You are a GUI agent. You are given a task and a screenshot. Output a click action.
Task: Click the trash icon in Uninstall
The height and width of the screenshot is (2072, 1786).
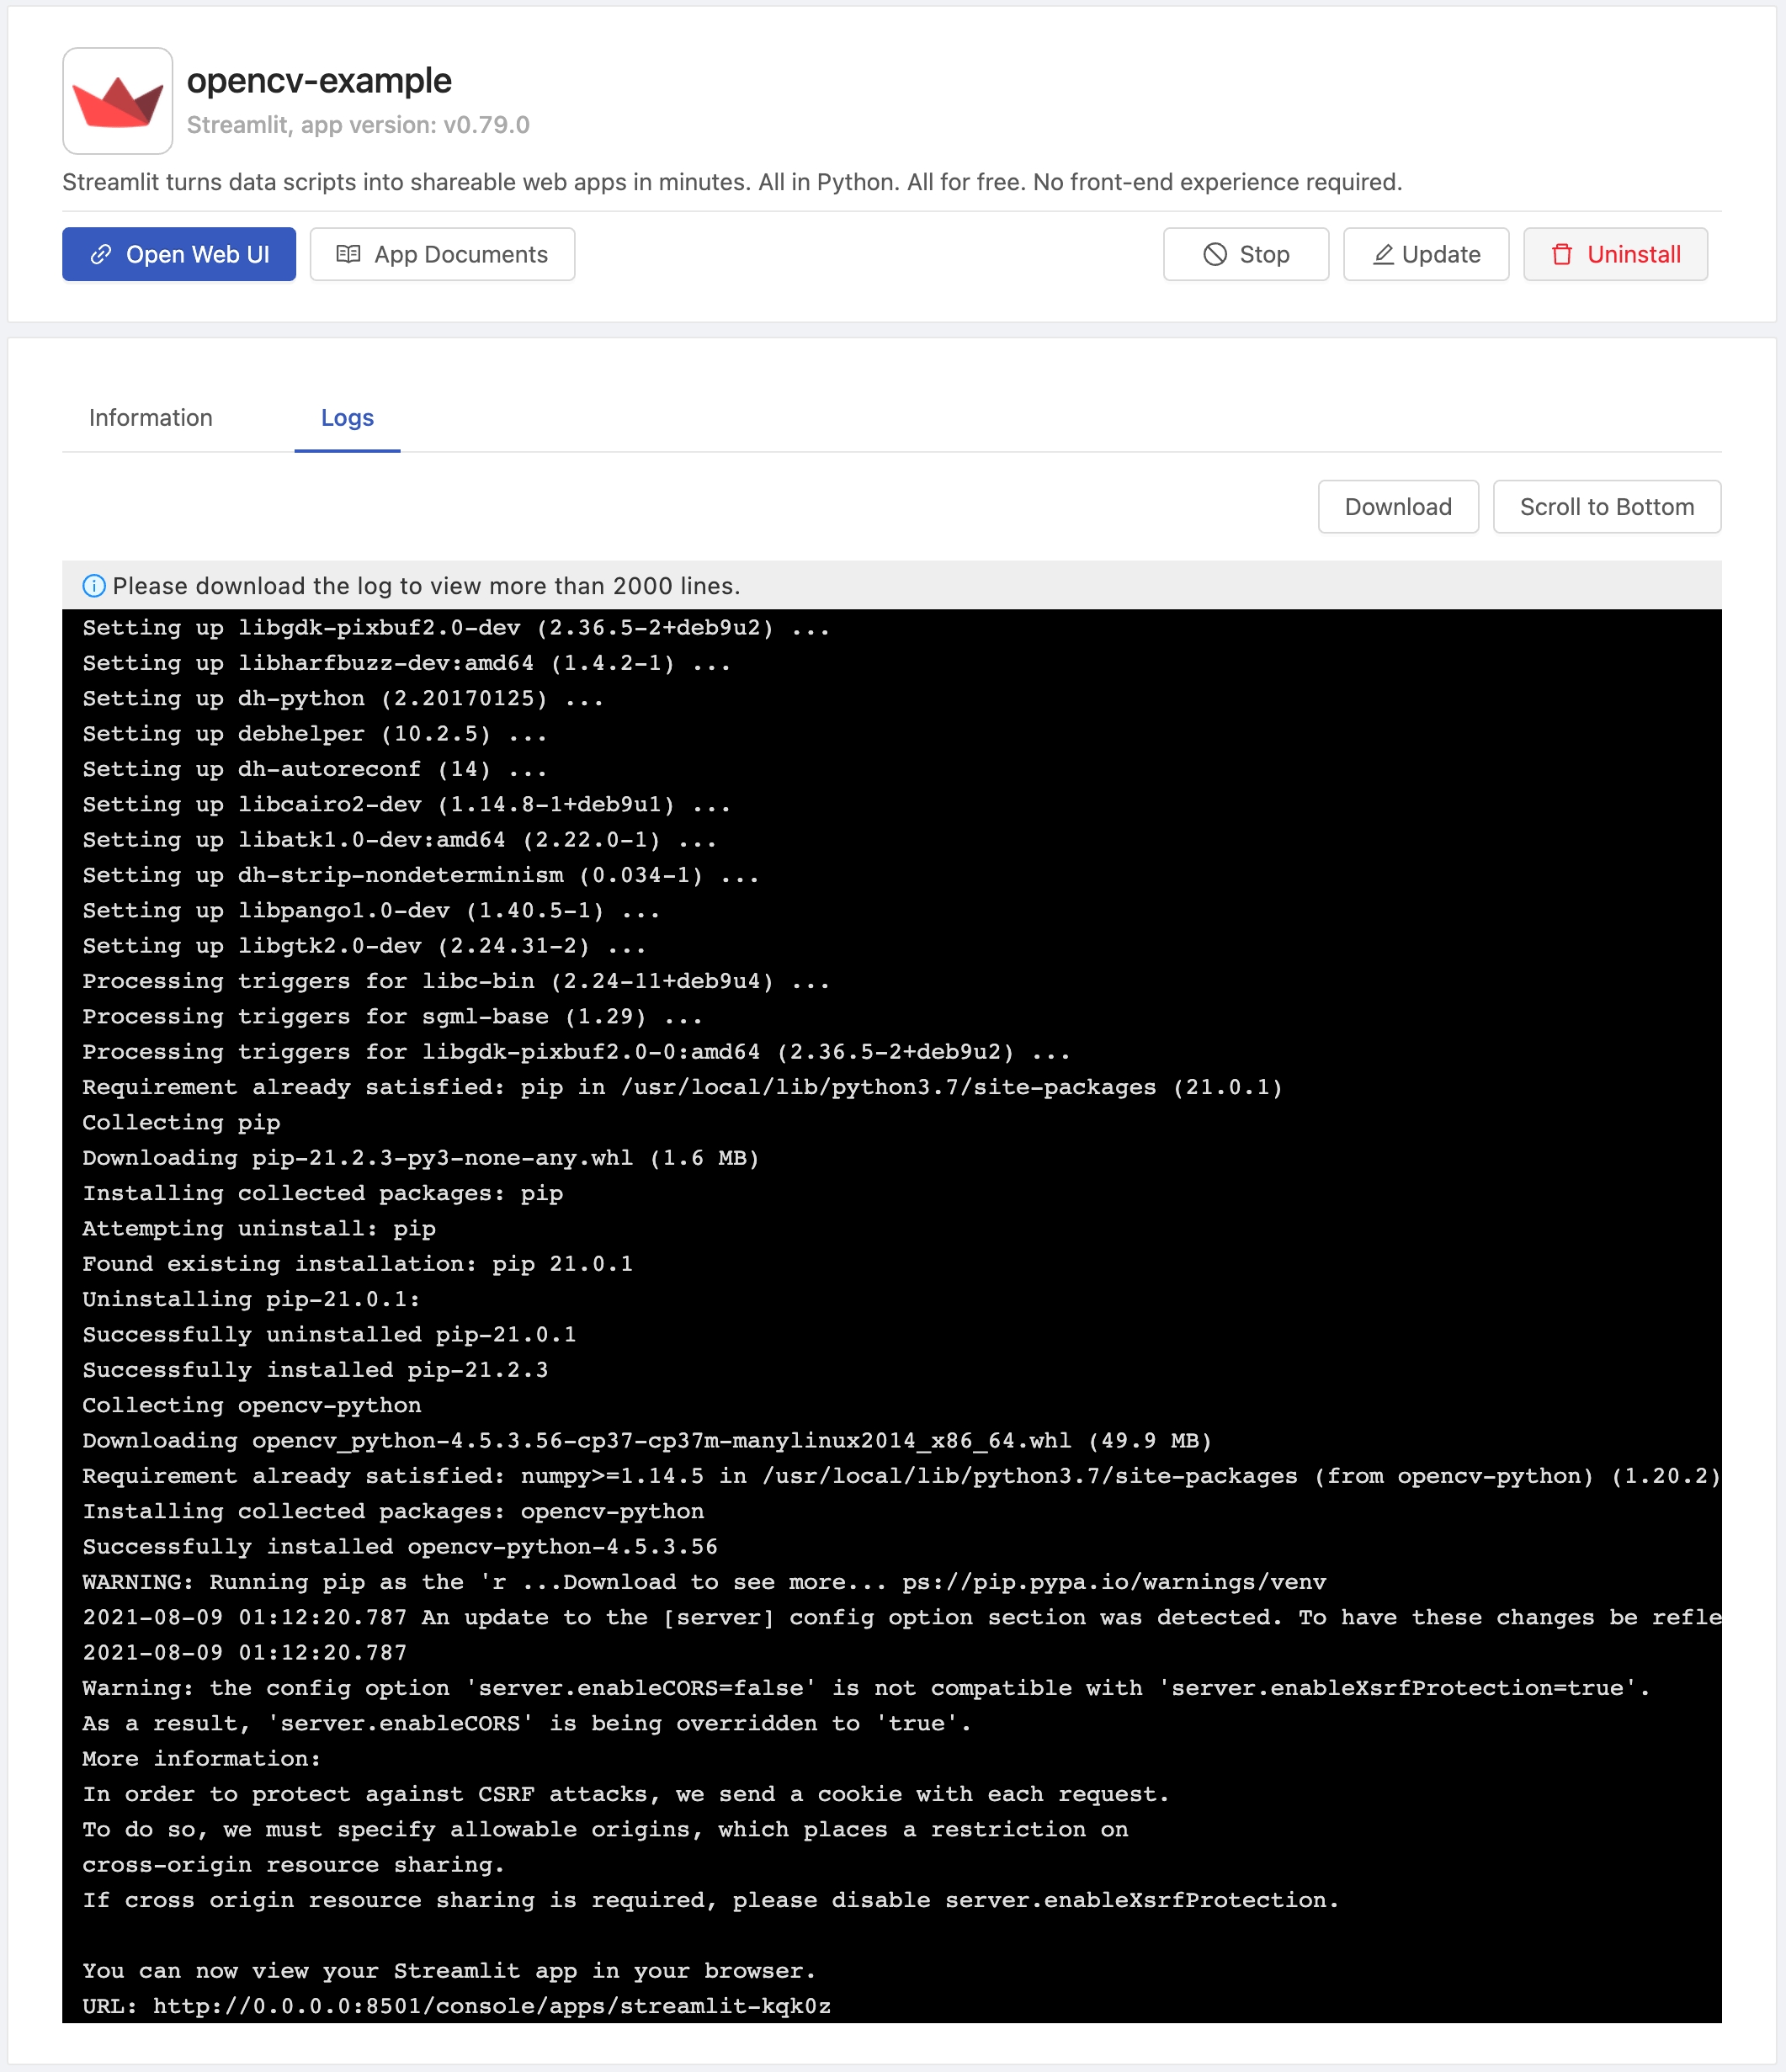point(1562,254)
